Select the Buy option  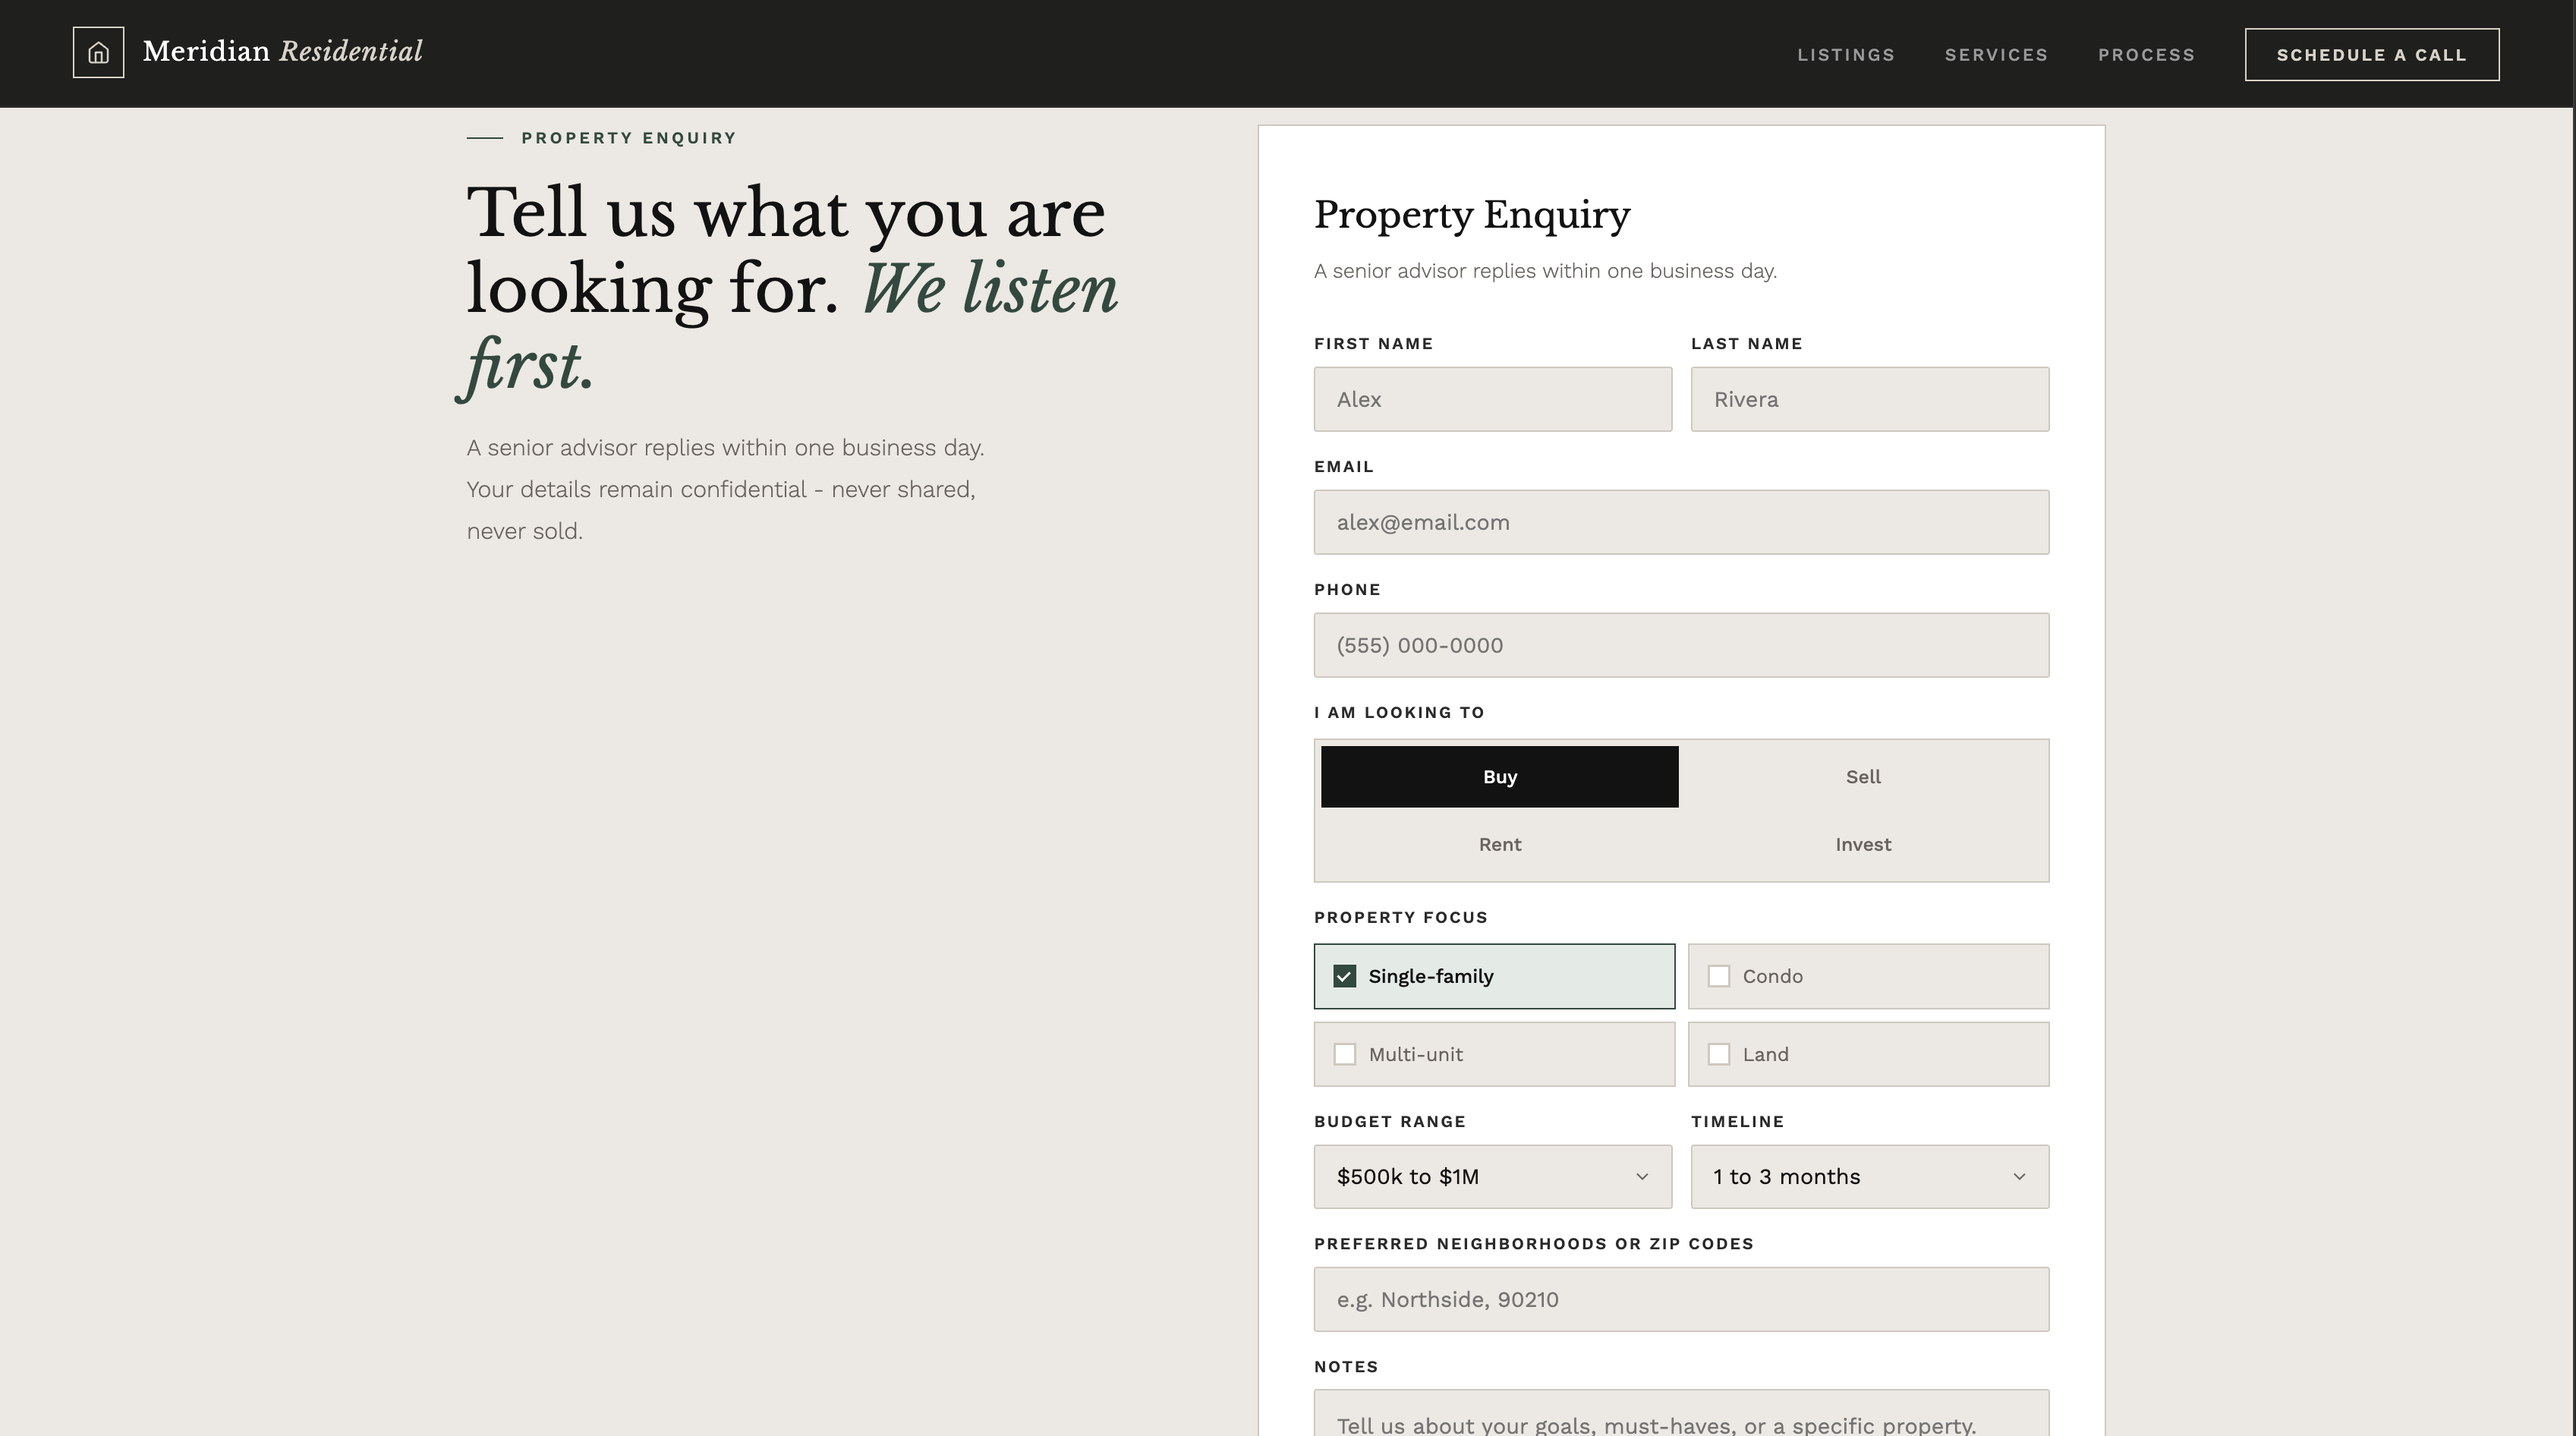point(1499,777)
